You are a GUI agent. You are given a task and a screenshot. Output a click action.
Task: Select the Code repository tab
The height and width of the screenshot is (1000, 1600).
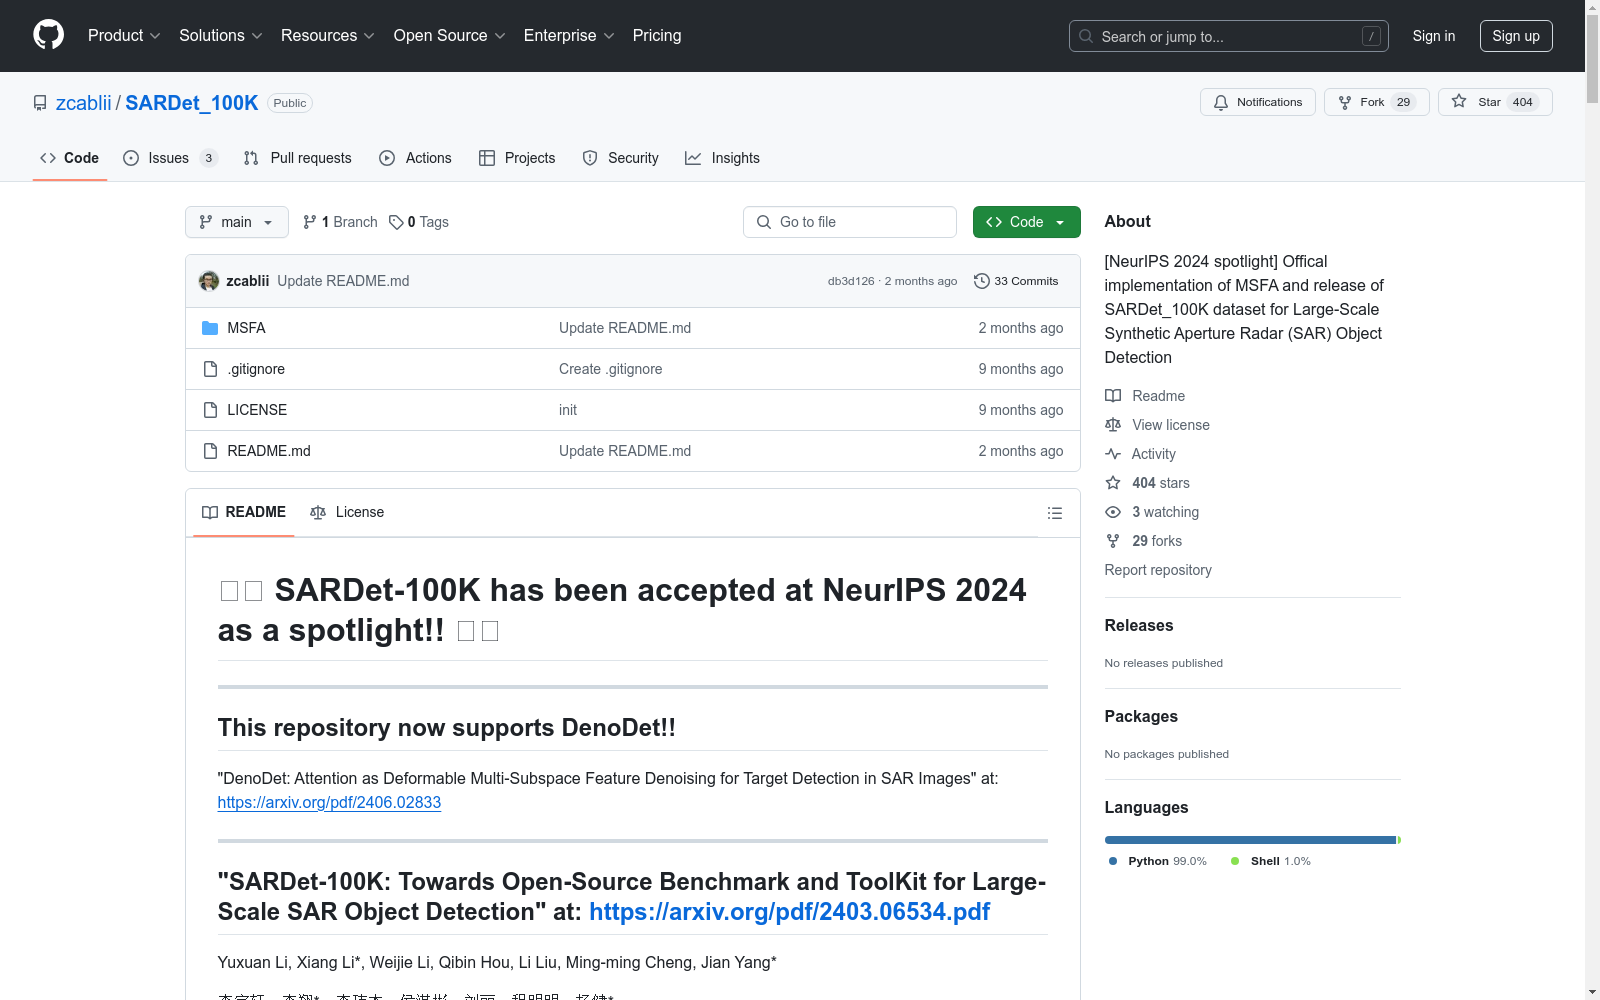(70, 158)
